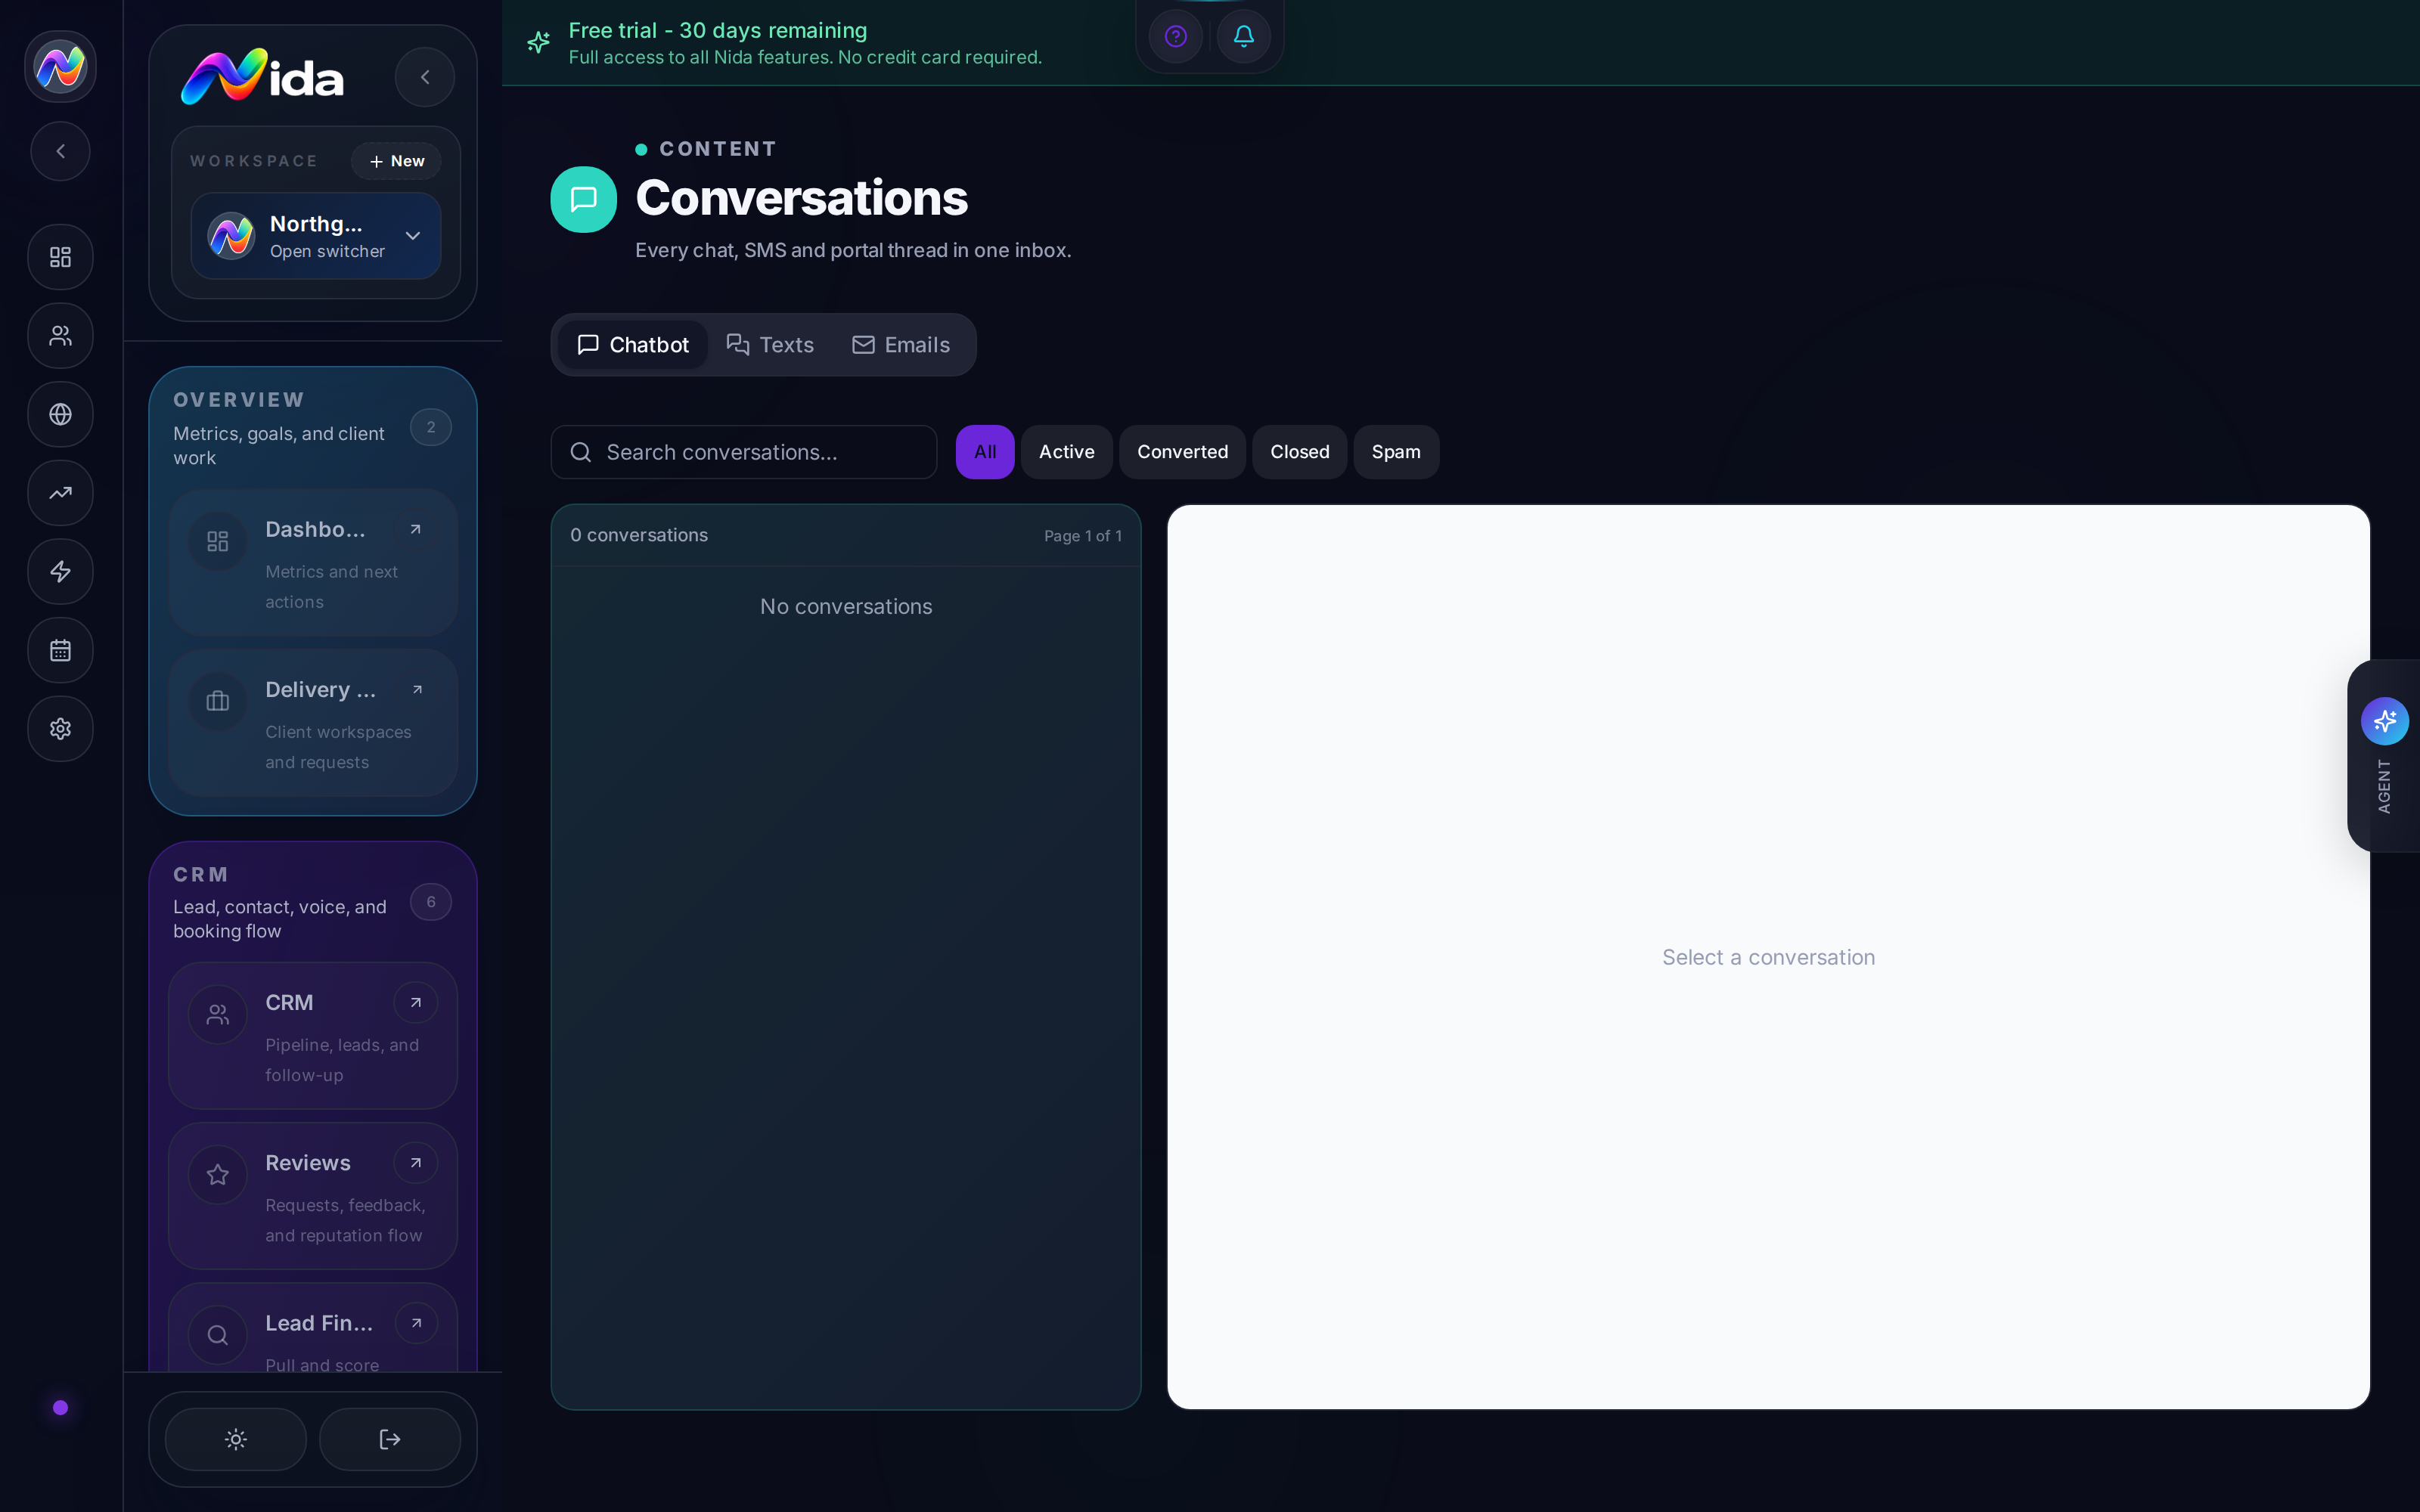Click the purple dot at rail bottom
This screenshot has height=1512, width=2420.
tap(60, 1408)
